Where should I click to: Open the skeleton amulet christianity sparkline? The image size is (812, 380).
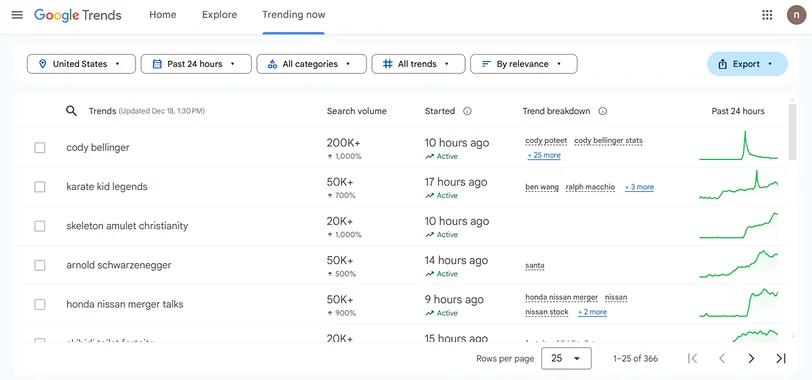738,225
